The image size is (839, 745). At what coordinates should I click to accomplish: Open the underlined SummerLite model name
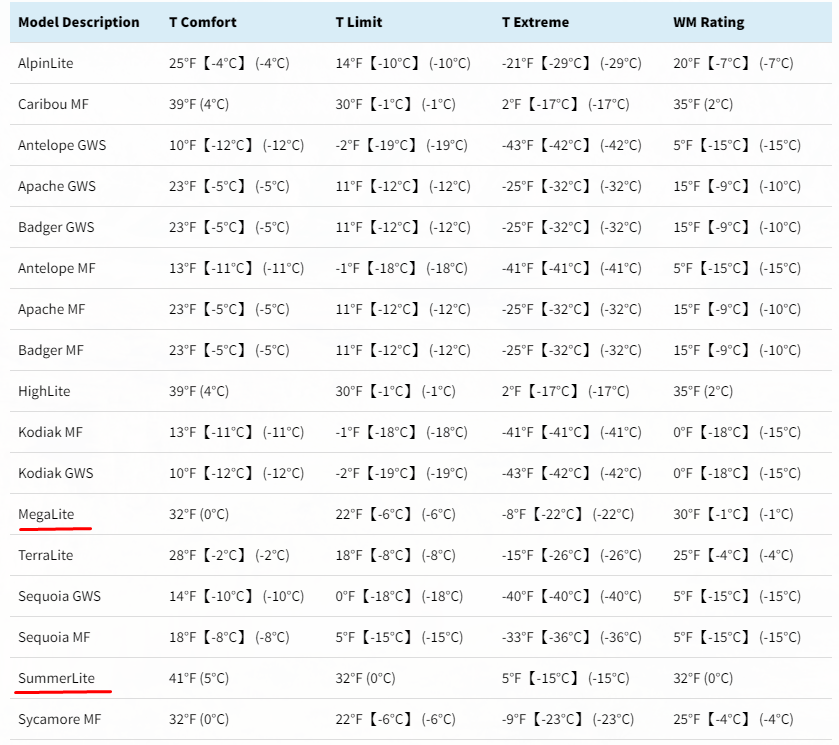pos(56,678)
